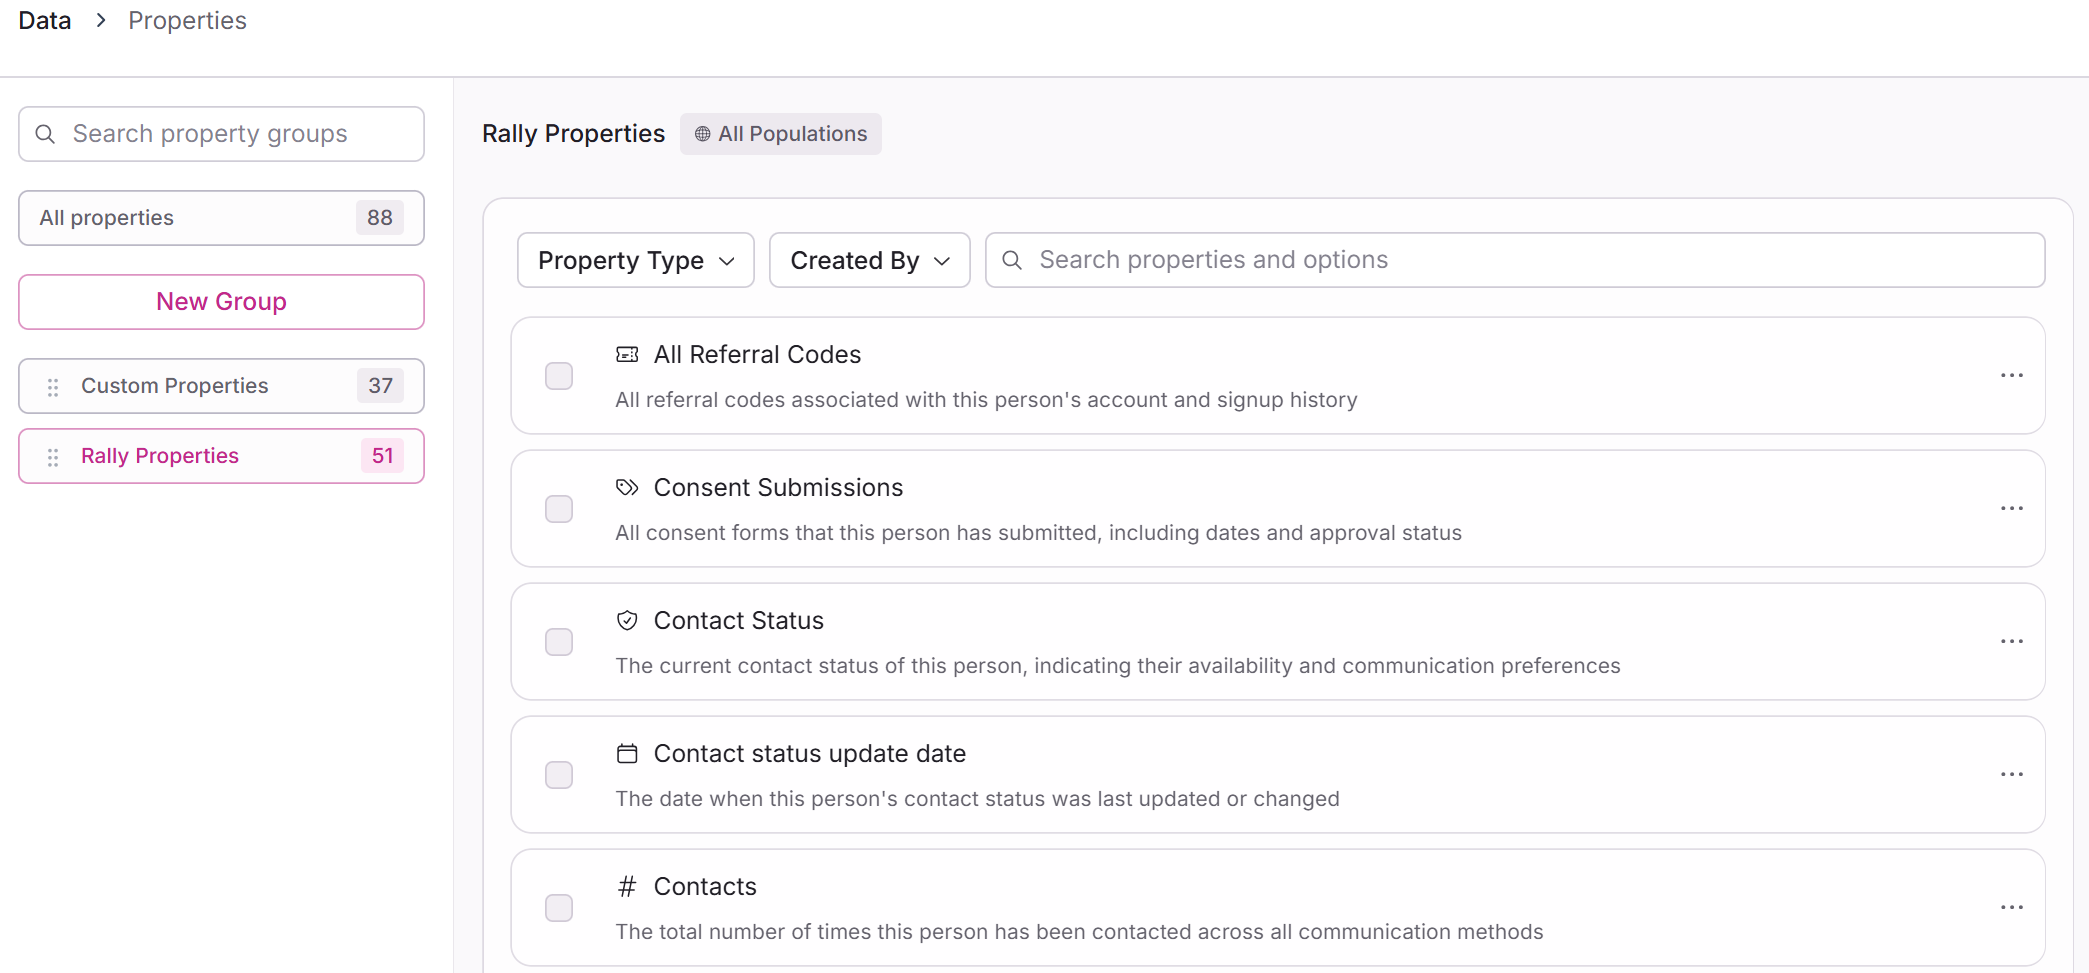Click the hash icon beside Contacts
The image size is (2089, 973).
point(627,887)
